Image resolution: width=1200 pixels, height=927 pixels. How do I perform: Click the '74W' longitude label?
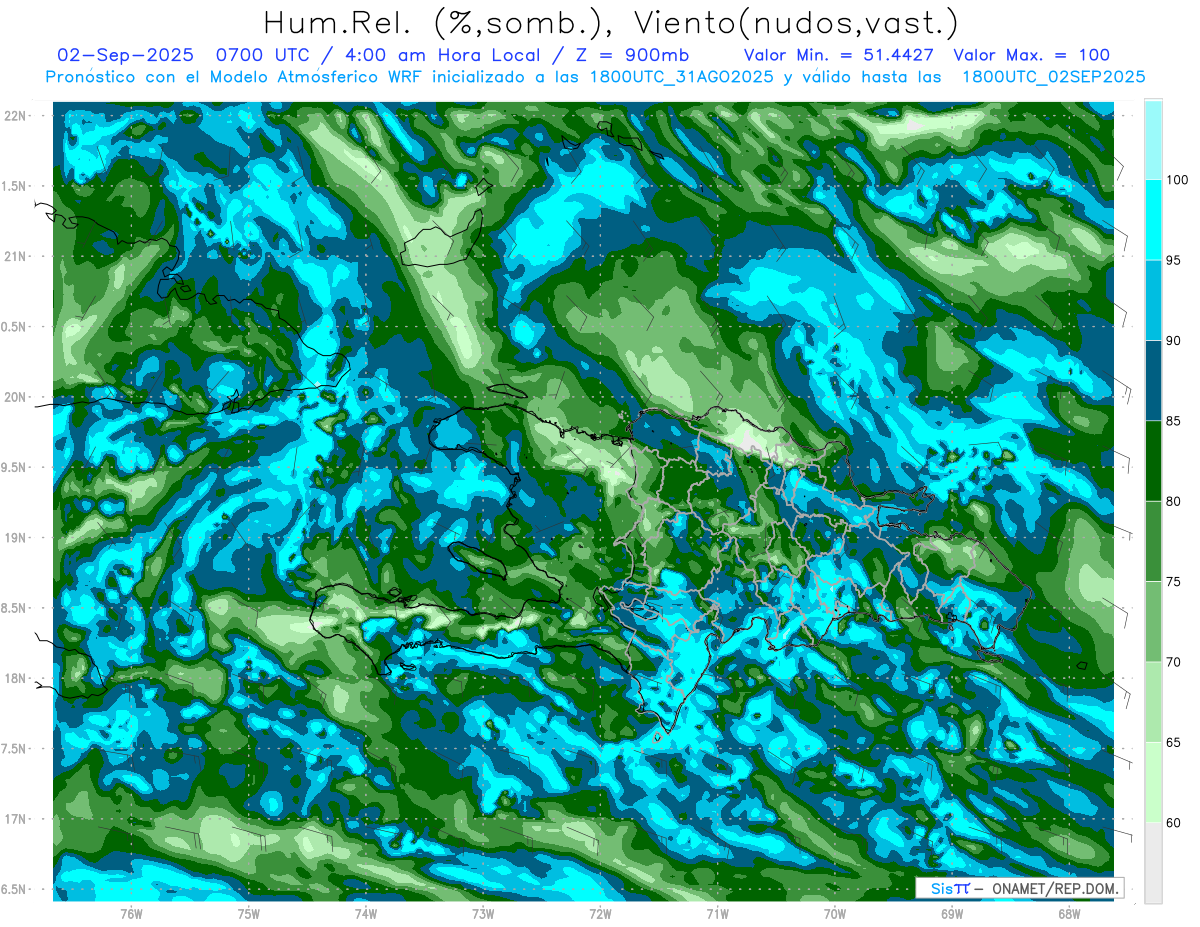[x=366, y=913]
